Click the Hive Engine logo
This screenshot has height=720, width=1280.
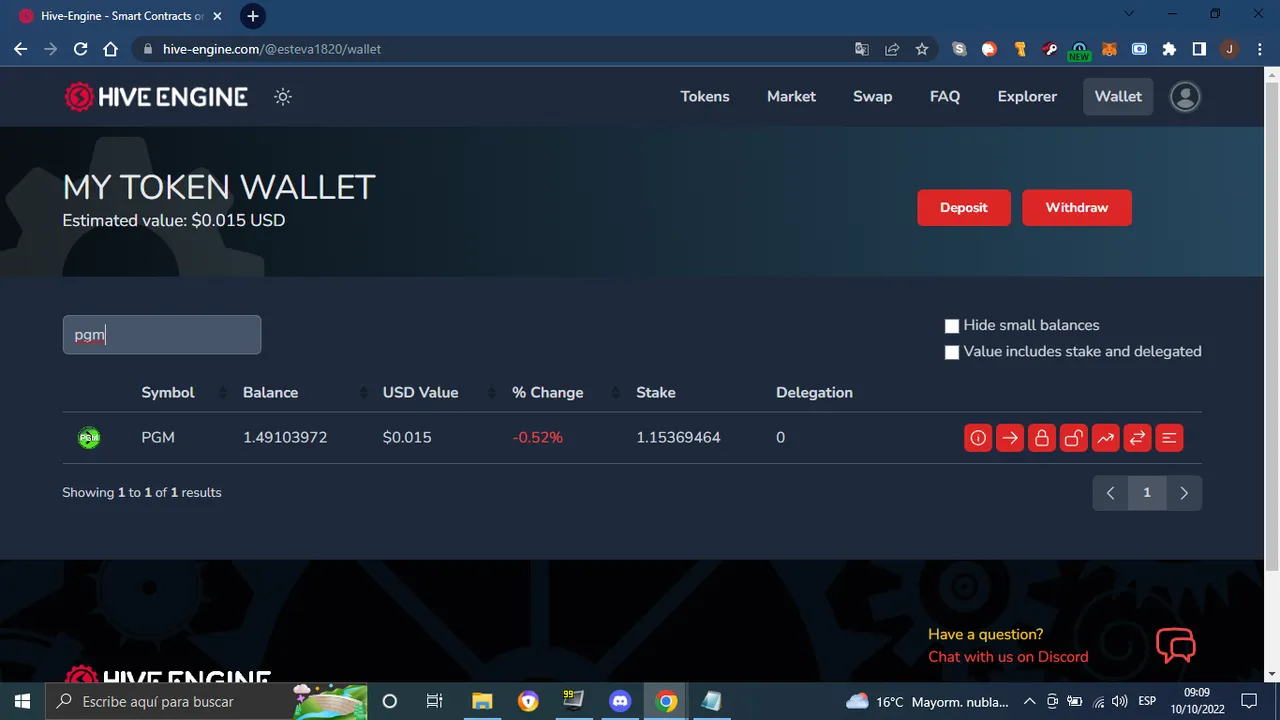click(156, 97)
